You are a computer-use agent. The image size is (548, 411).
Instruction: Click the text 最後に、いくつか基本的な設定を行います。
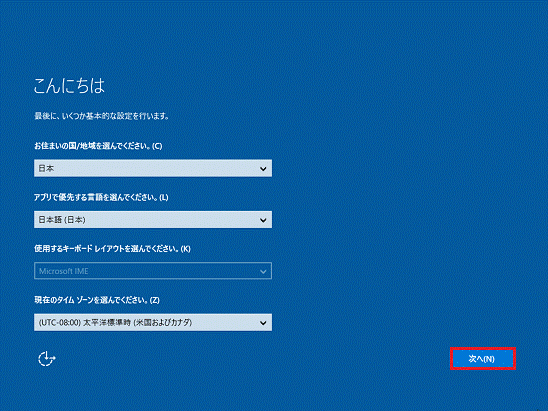[x=102, y=116]
